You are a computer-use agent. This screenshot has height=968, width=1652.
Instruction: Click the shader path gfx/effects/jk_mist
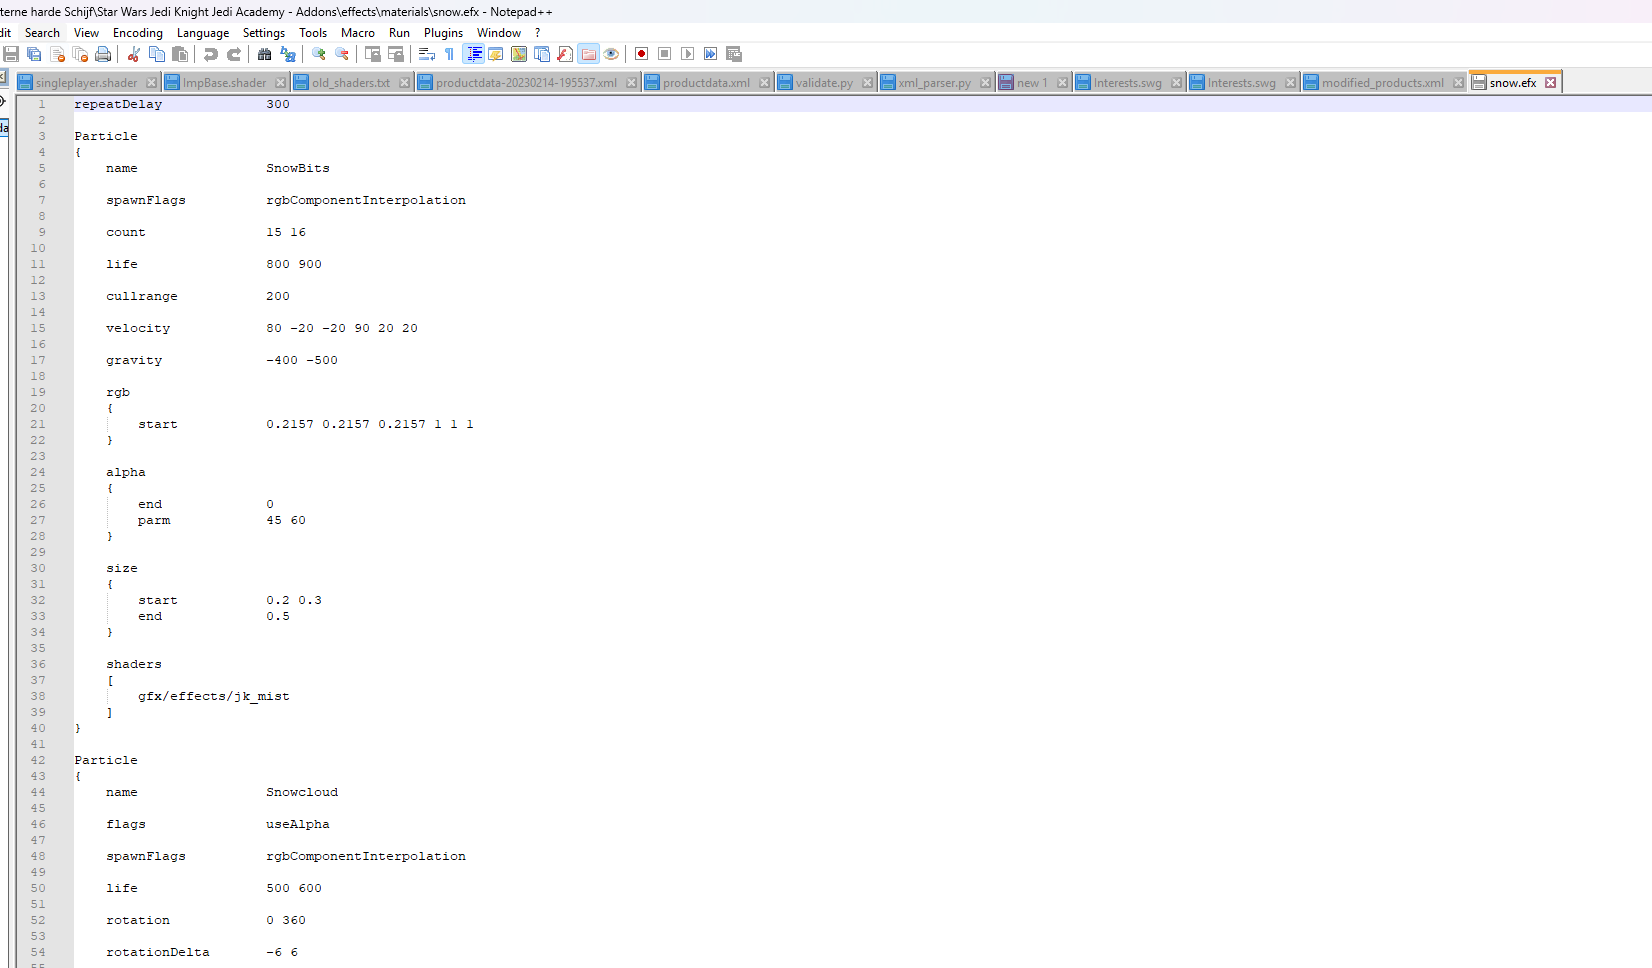coord(214,696)
